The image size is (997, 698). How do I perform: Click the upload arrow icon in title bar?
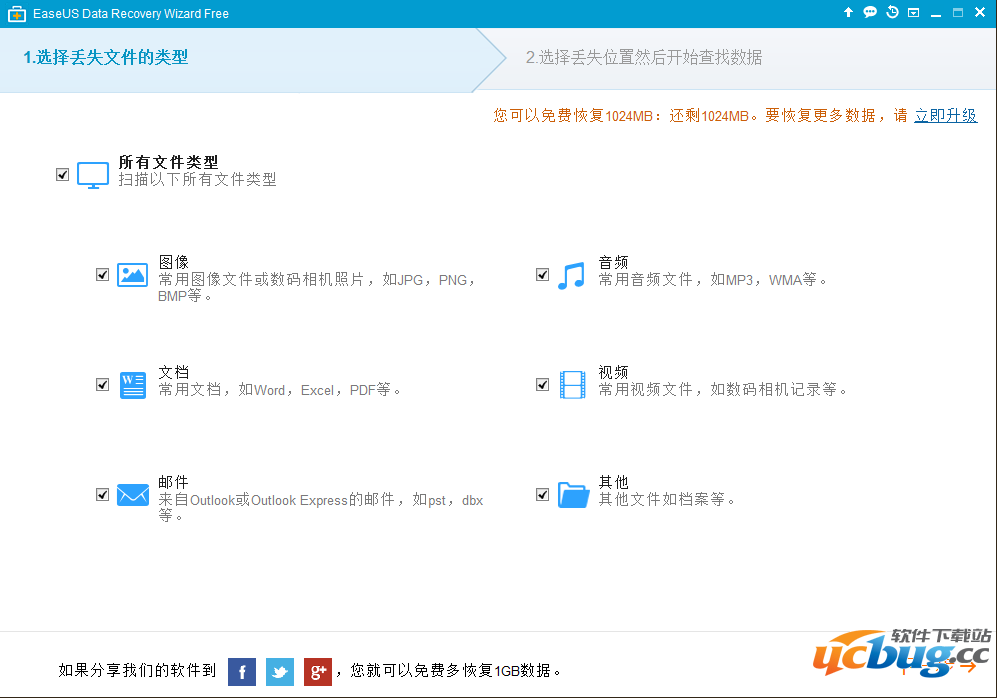(848, 12)
